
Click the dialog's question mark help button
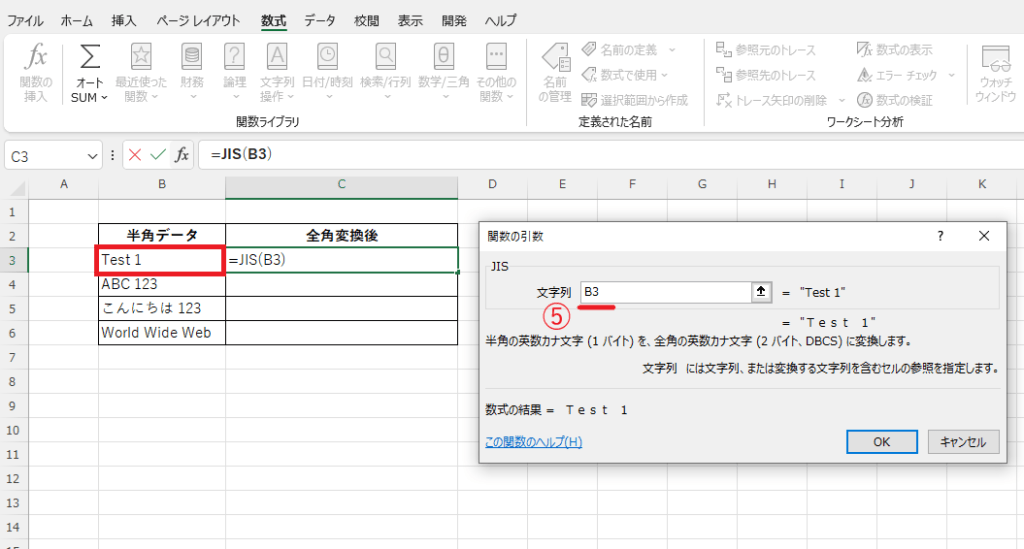(940, 236)
